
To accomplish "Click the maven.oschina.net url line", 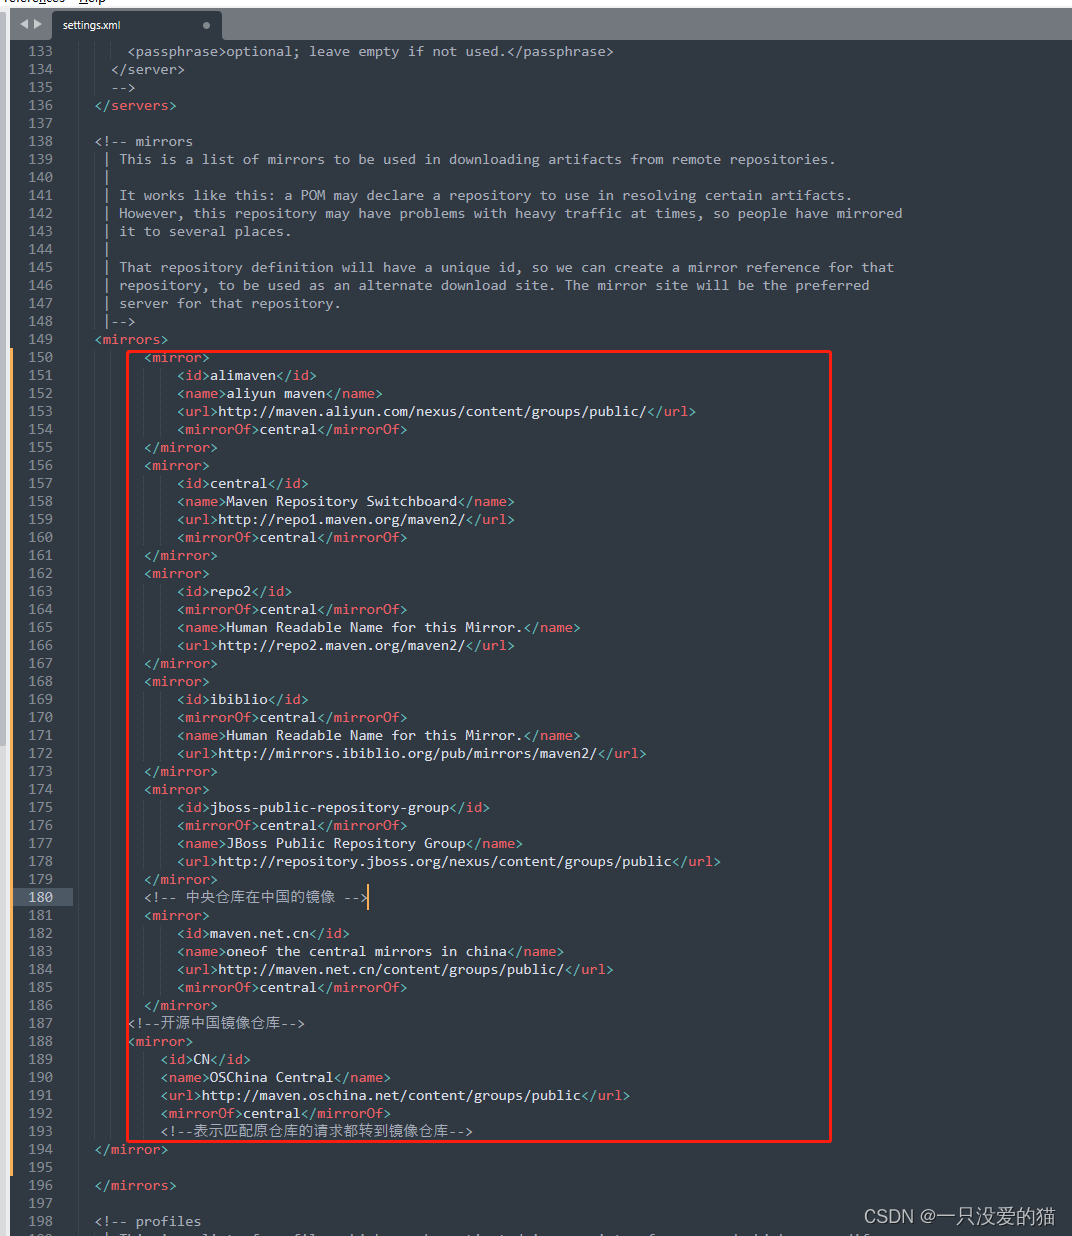I will [x=395, y=1095].
